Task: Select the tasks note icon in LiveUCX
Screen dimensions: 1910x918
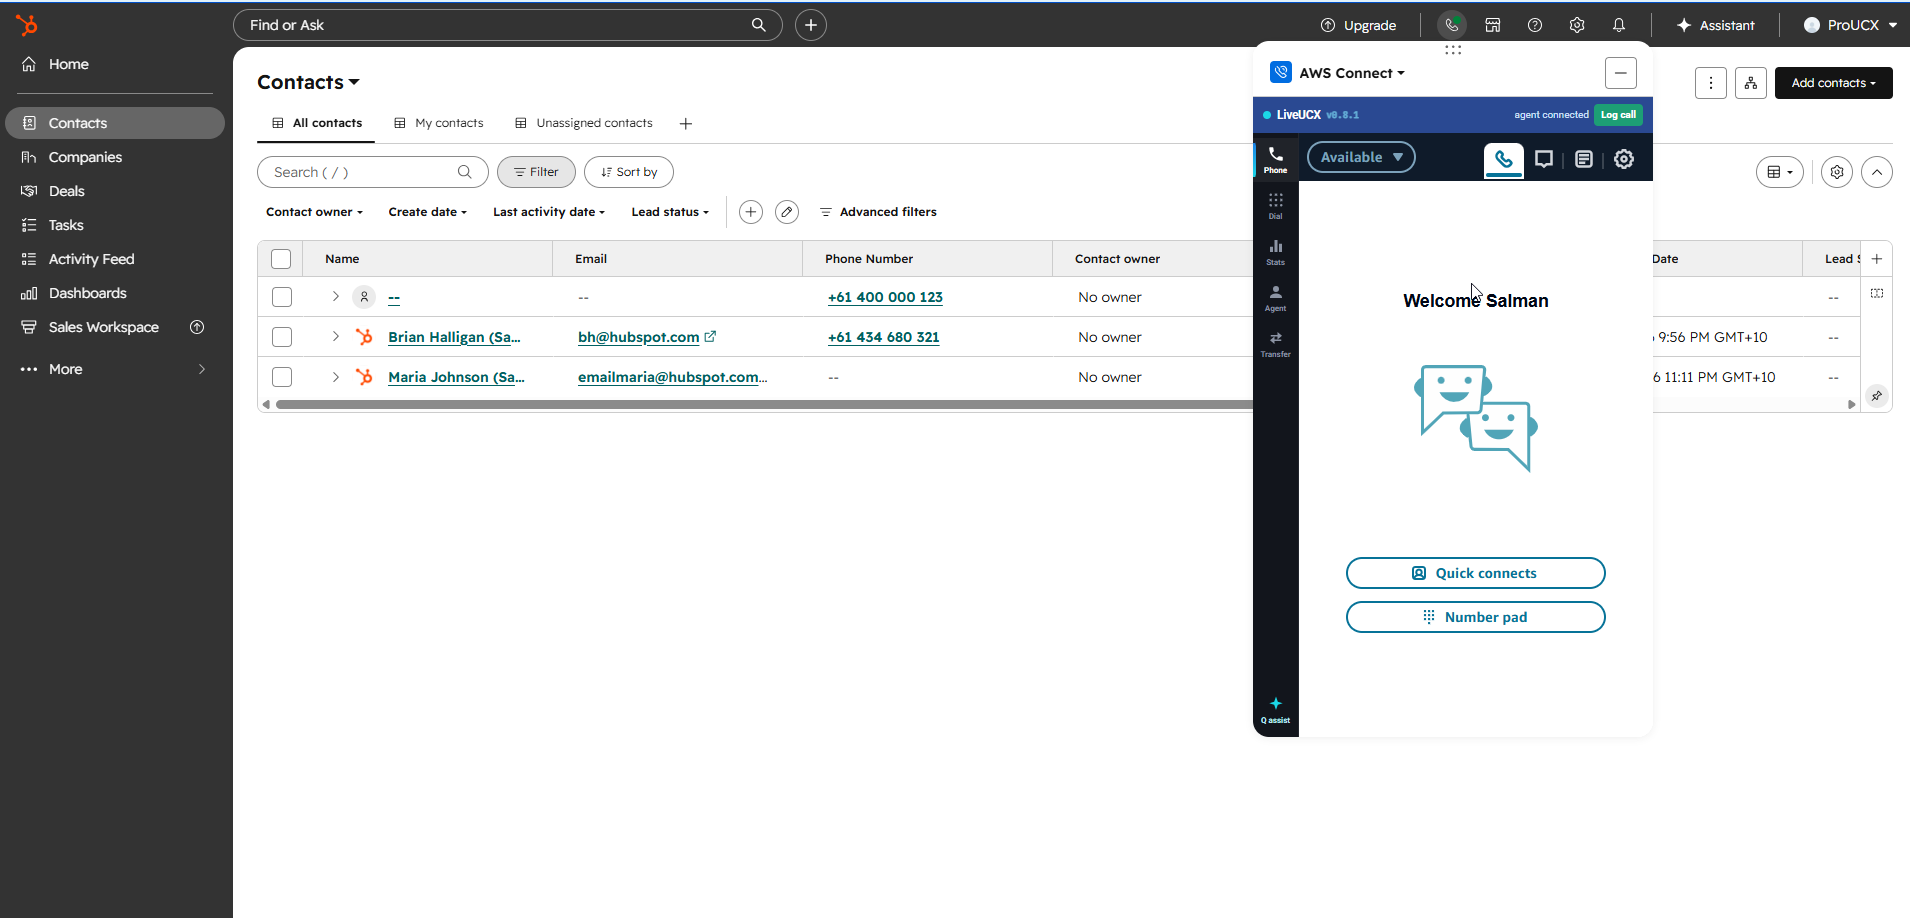Action: 1584,159
